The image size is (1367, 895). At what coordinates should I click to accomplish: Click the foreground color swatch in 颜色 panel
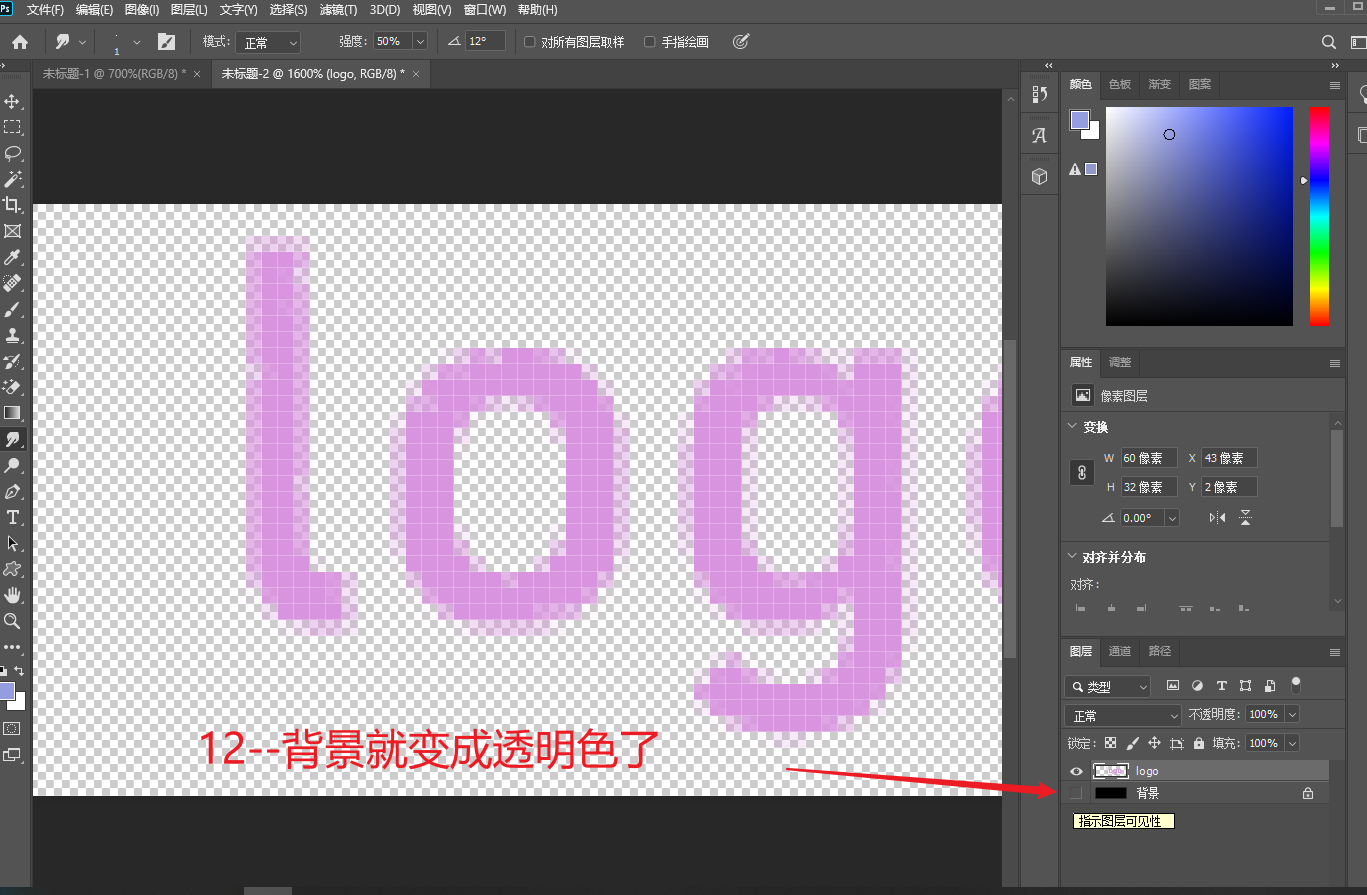pyautogui.click(x=1079, y=120)
